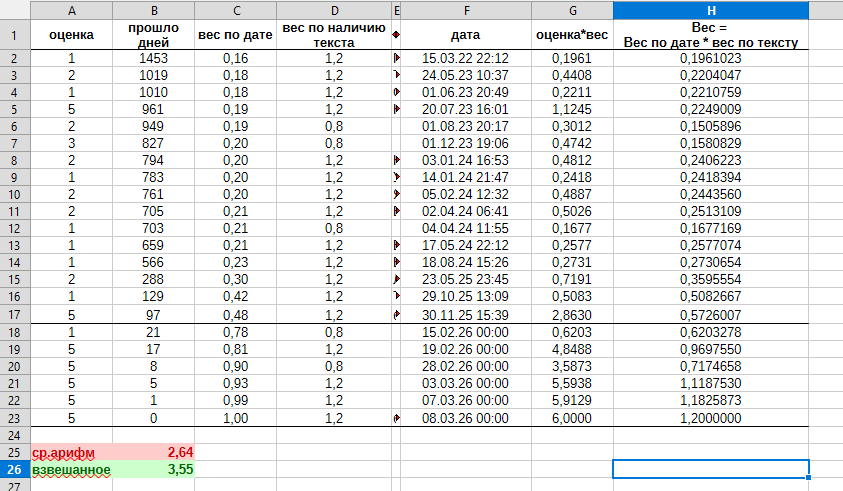
Task: Click the 'оценка*вес' header cell
Action: click(572, 35)
